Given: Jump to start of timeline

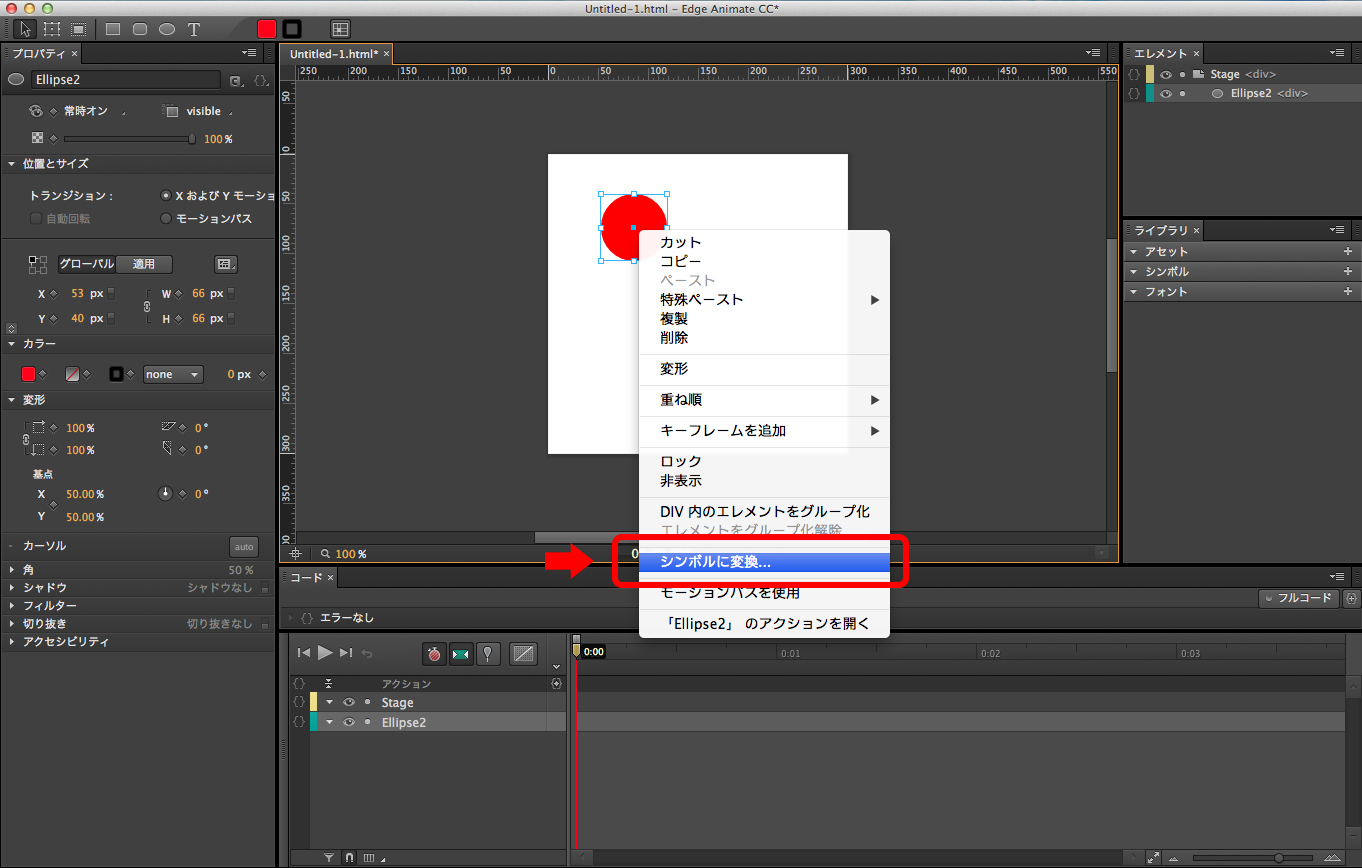Looking at the screenshot, I should click(304, 653).
